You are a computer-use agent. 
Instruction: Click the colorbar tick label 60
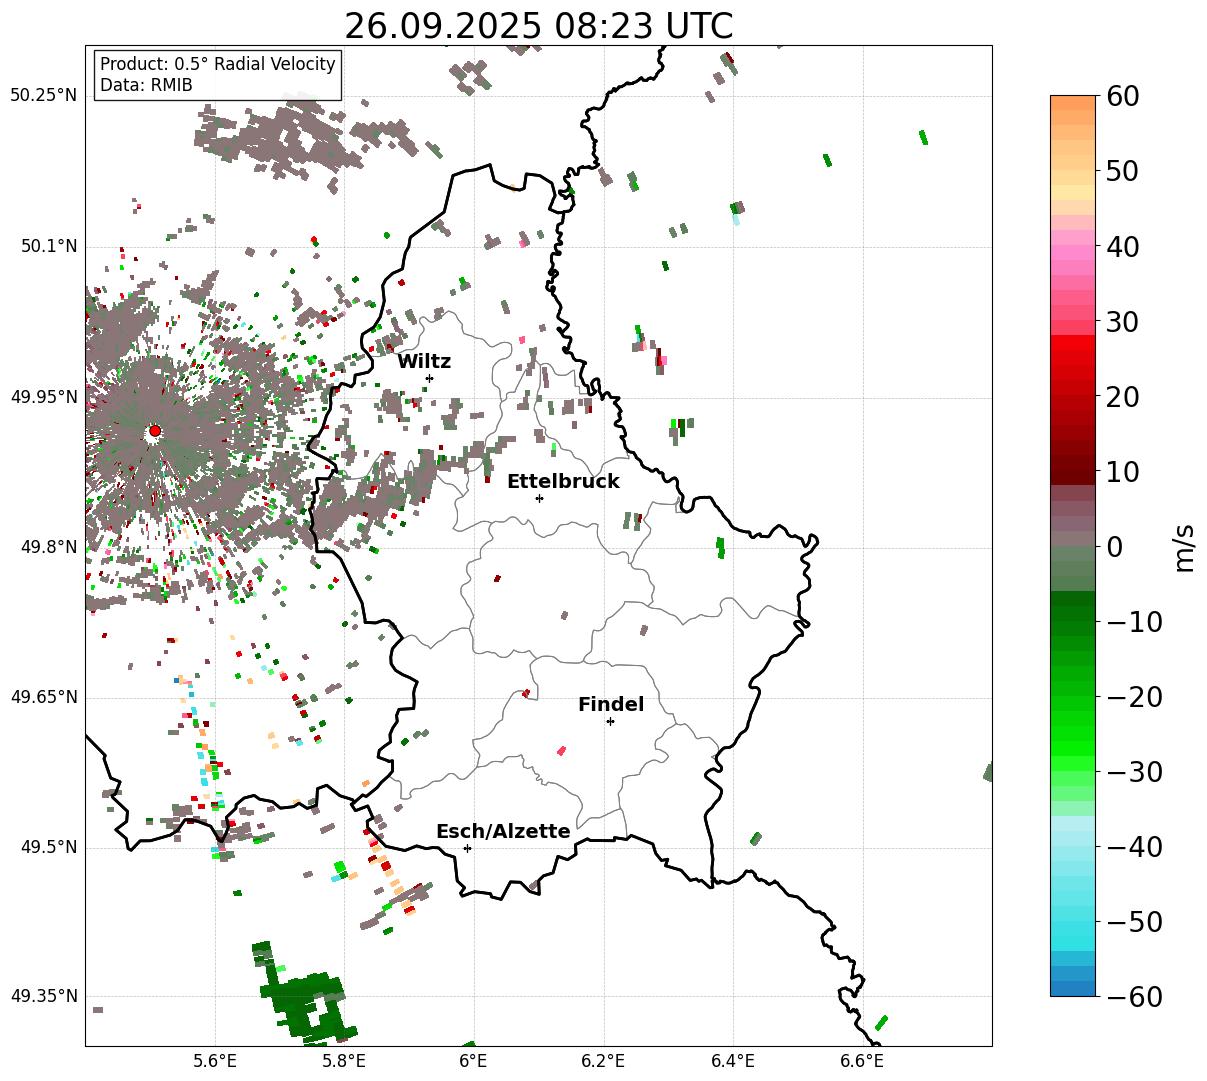click(1121, 96)
